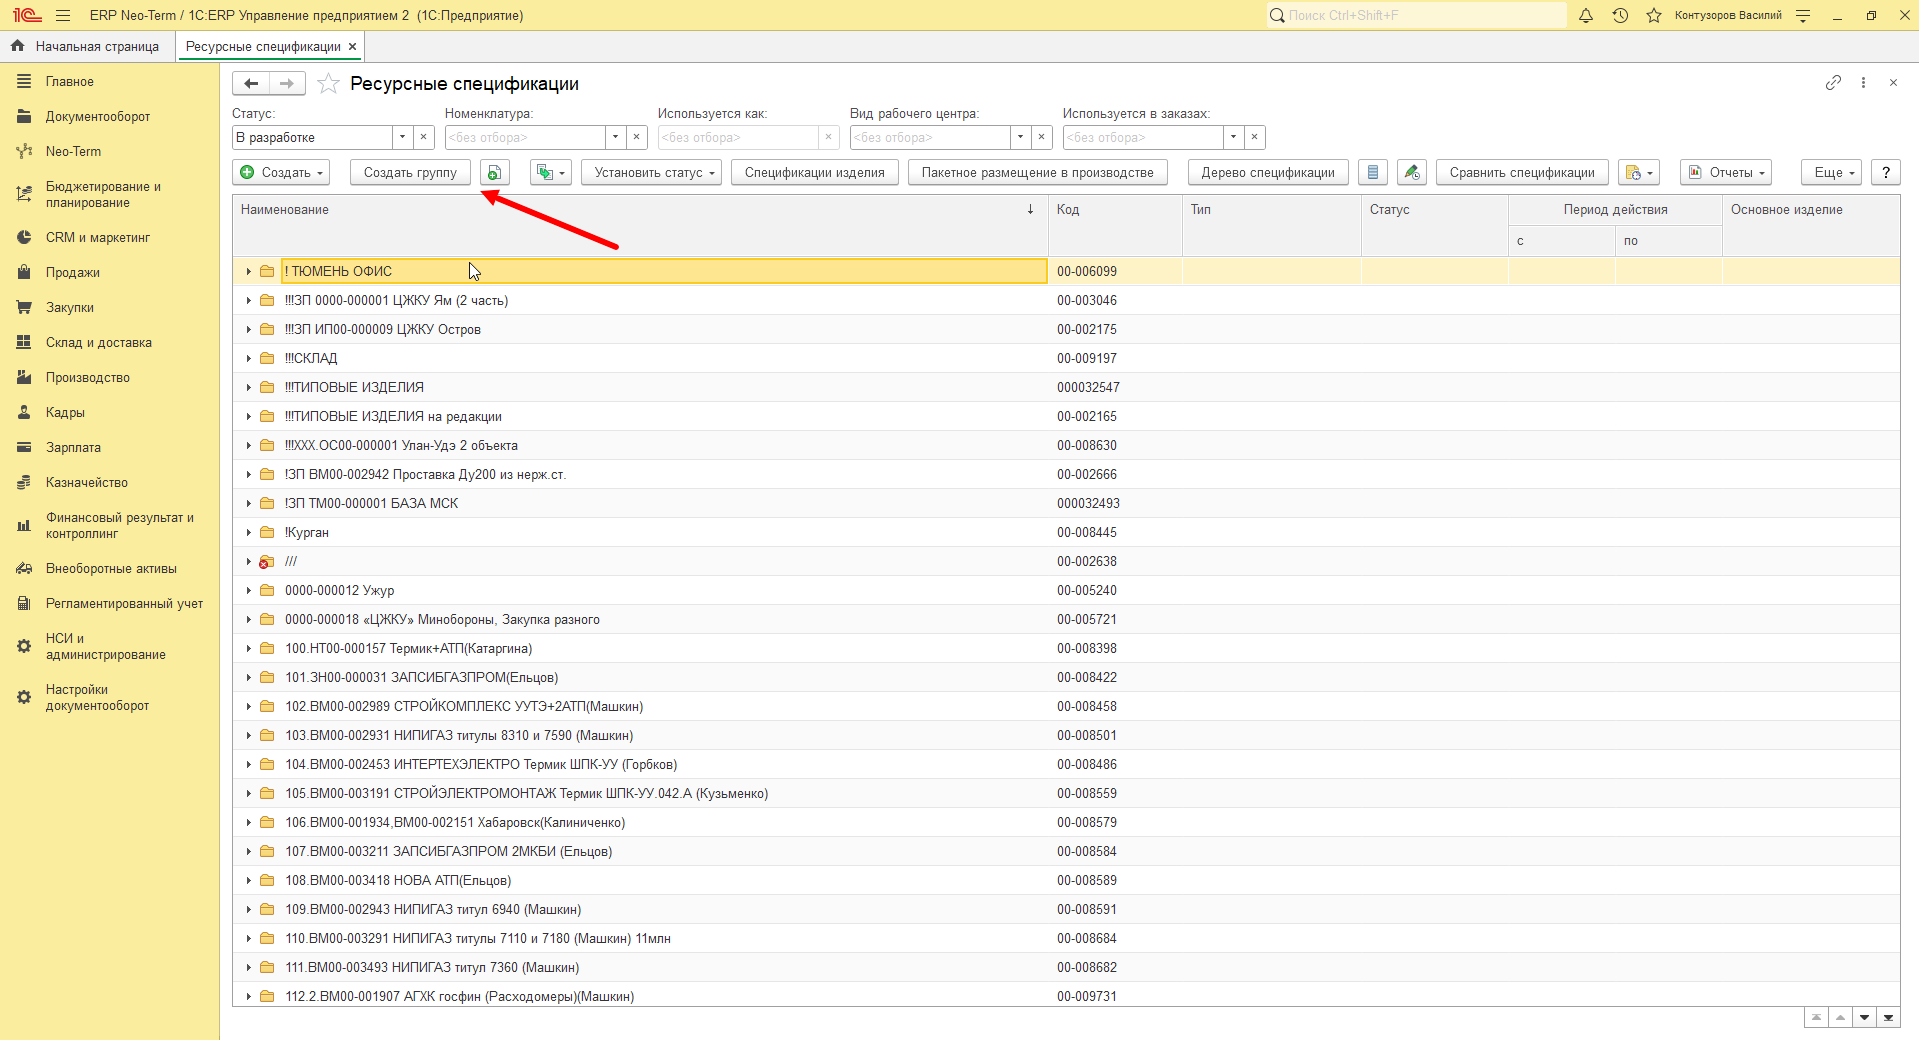Screen dimensions: 1919x1040
Task: Click the copy specification icon beside Создать группу
Action: coord(494,172)
